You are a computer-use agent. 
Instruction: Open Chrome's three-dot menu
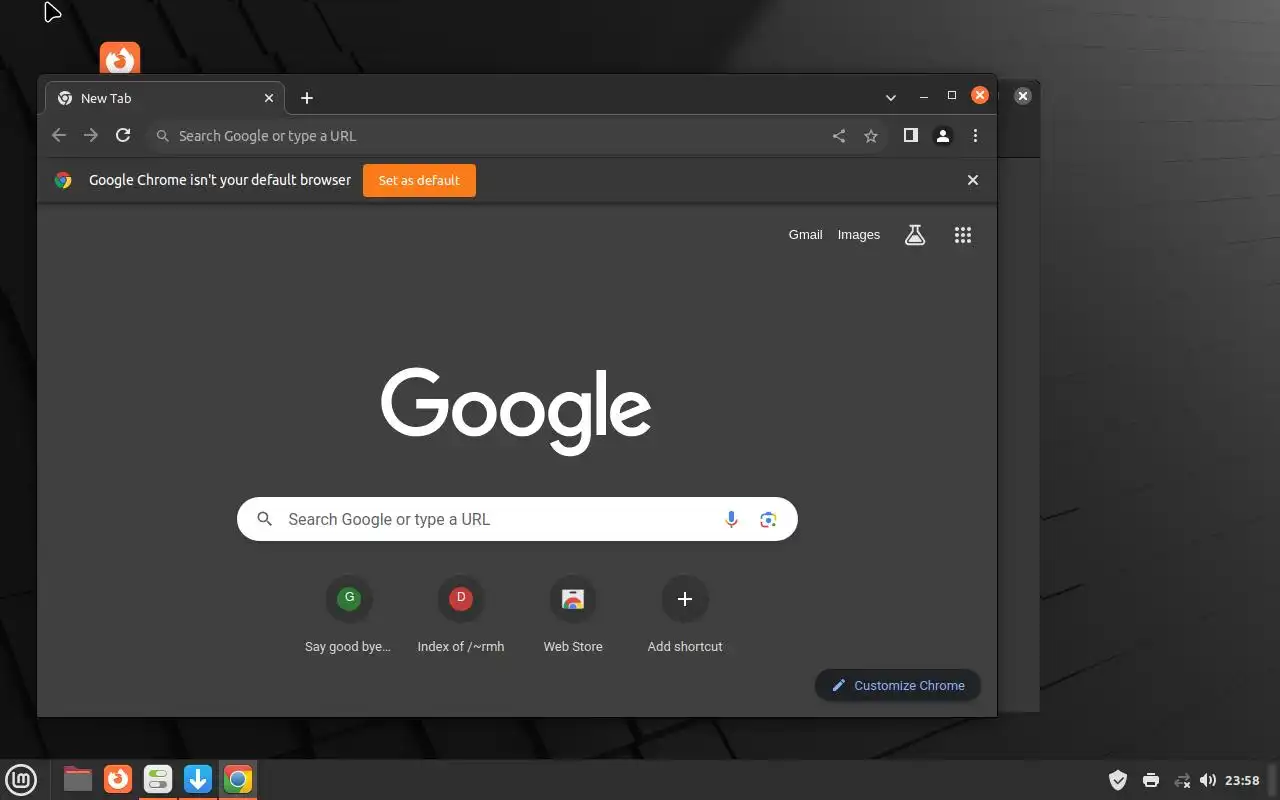pos(975,136)
